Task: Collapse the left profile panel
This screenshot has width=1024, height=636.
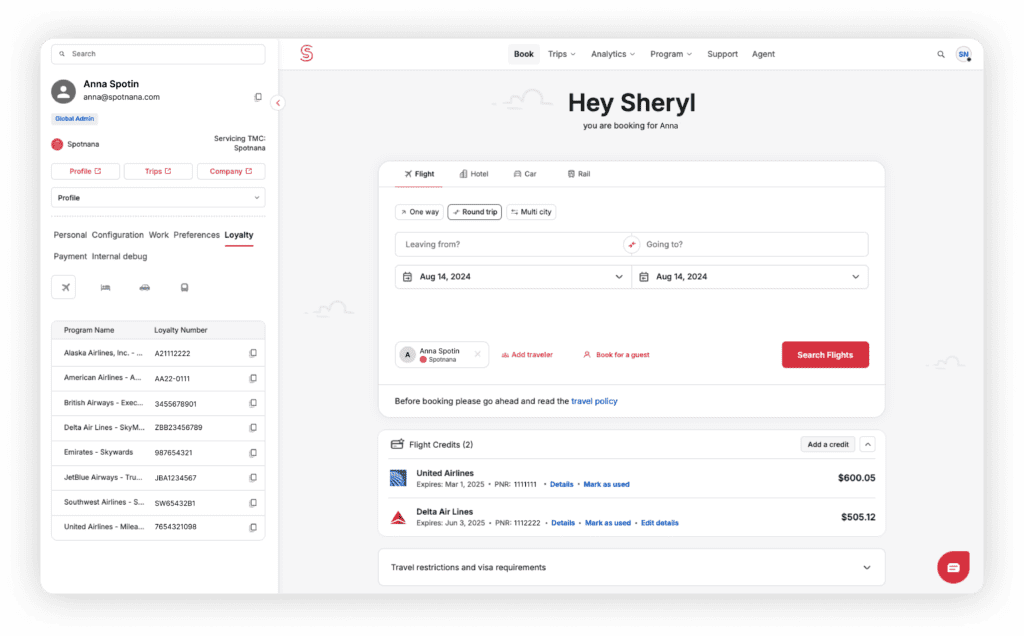Action: pyautogui.click(x=277, y=103)
